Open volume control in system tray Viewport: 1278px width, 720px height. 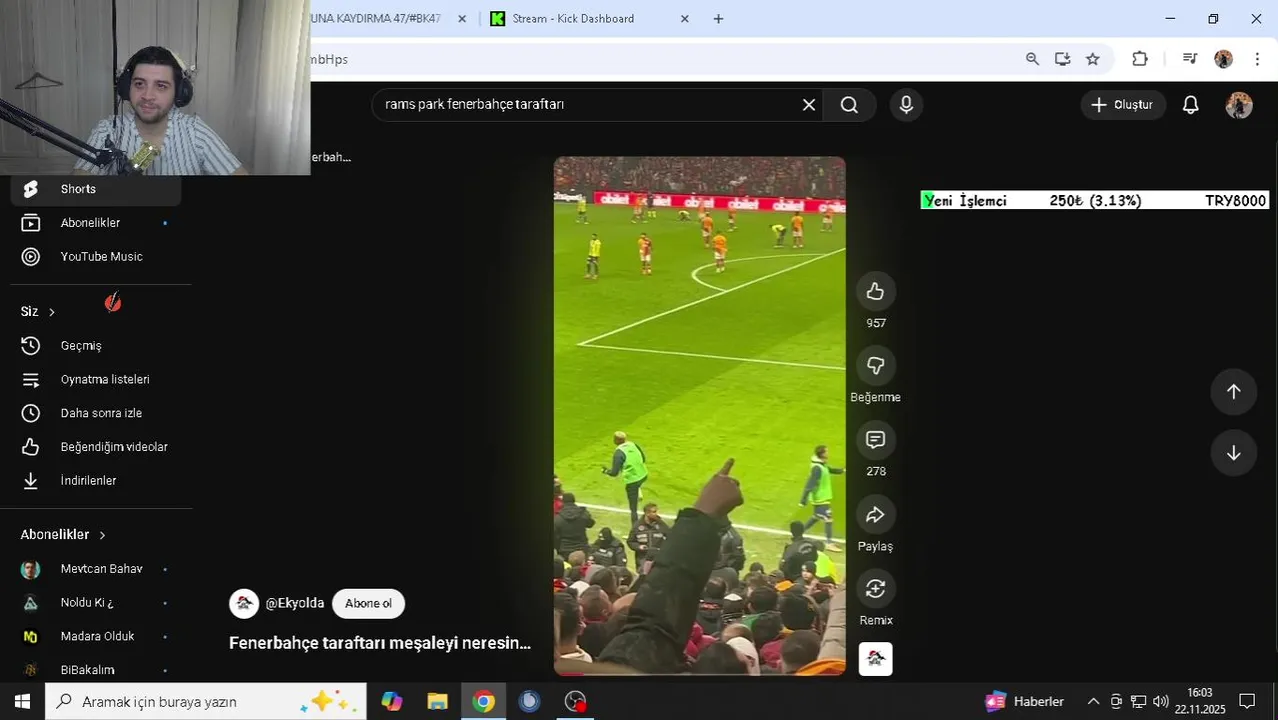pyautogui.click(x=1160, y=701)
